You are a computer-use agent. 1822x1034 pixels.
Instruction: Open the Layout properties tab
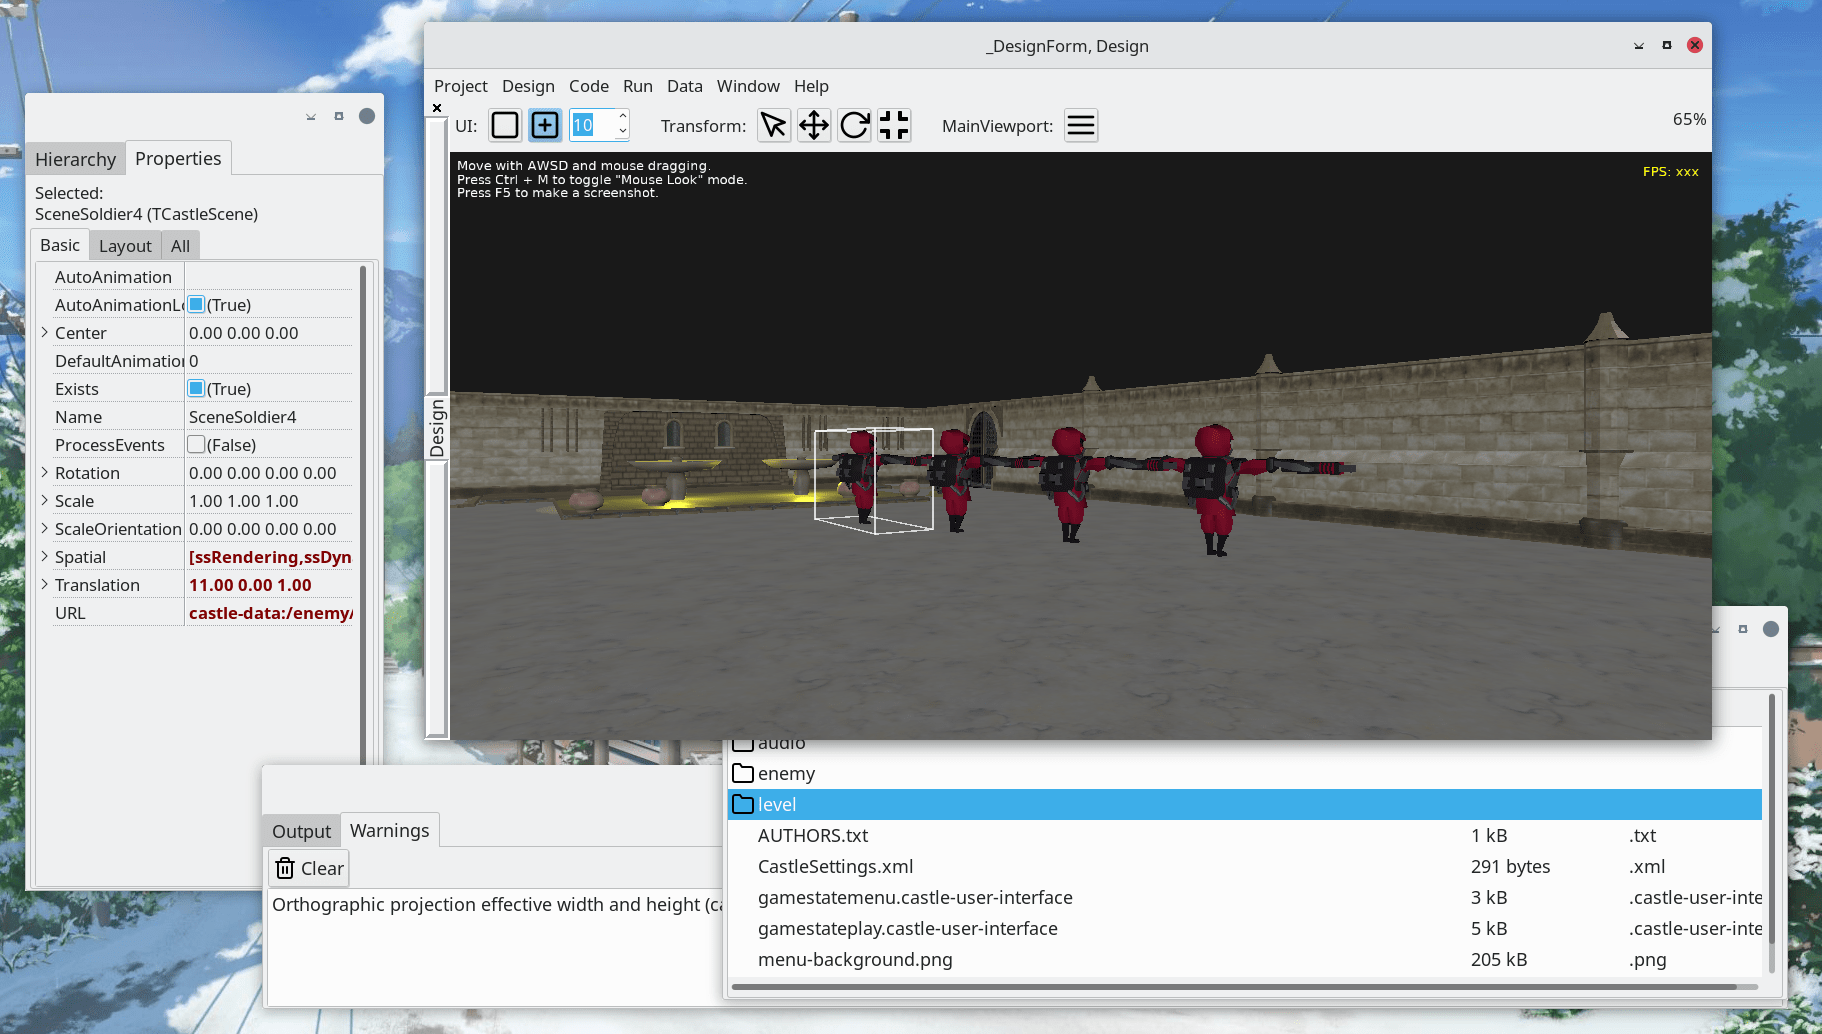125,245
